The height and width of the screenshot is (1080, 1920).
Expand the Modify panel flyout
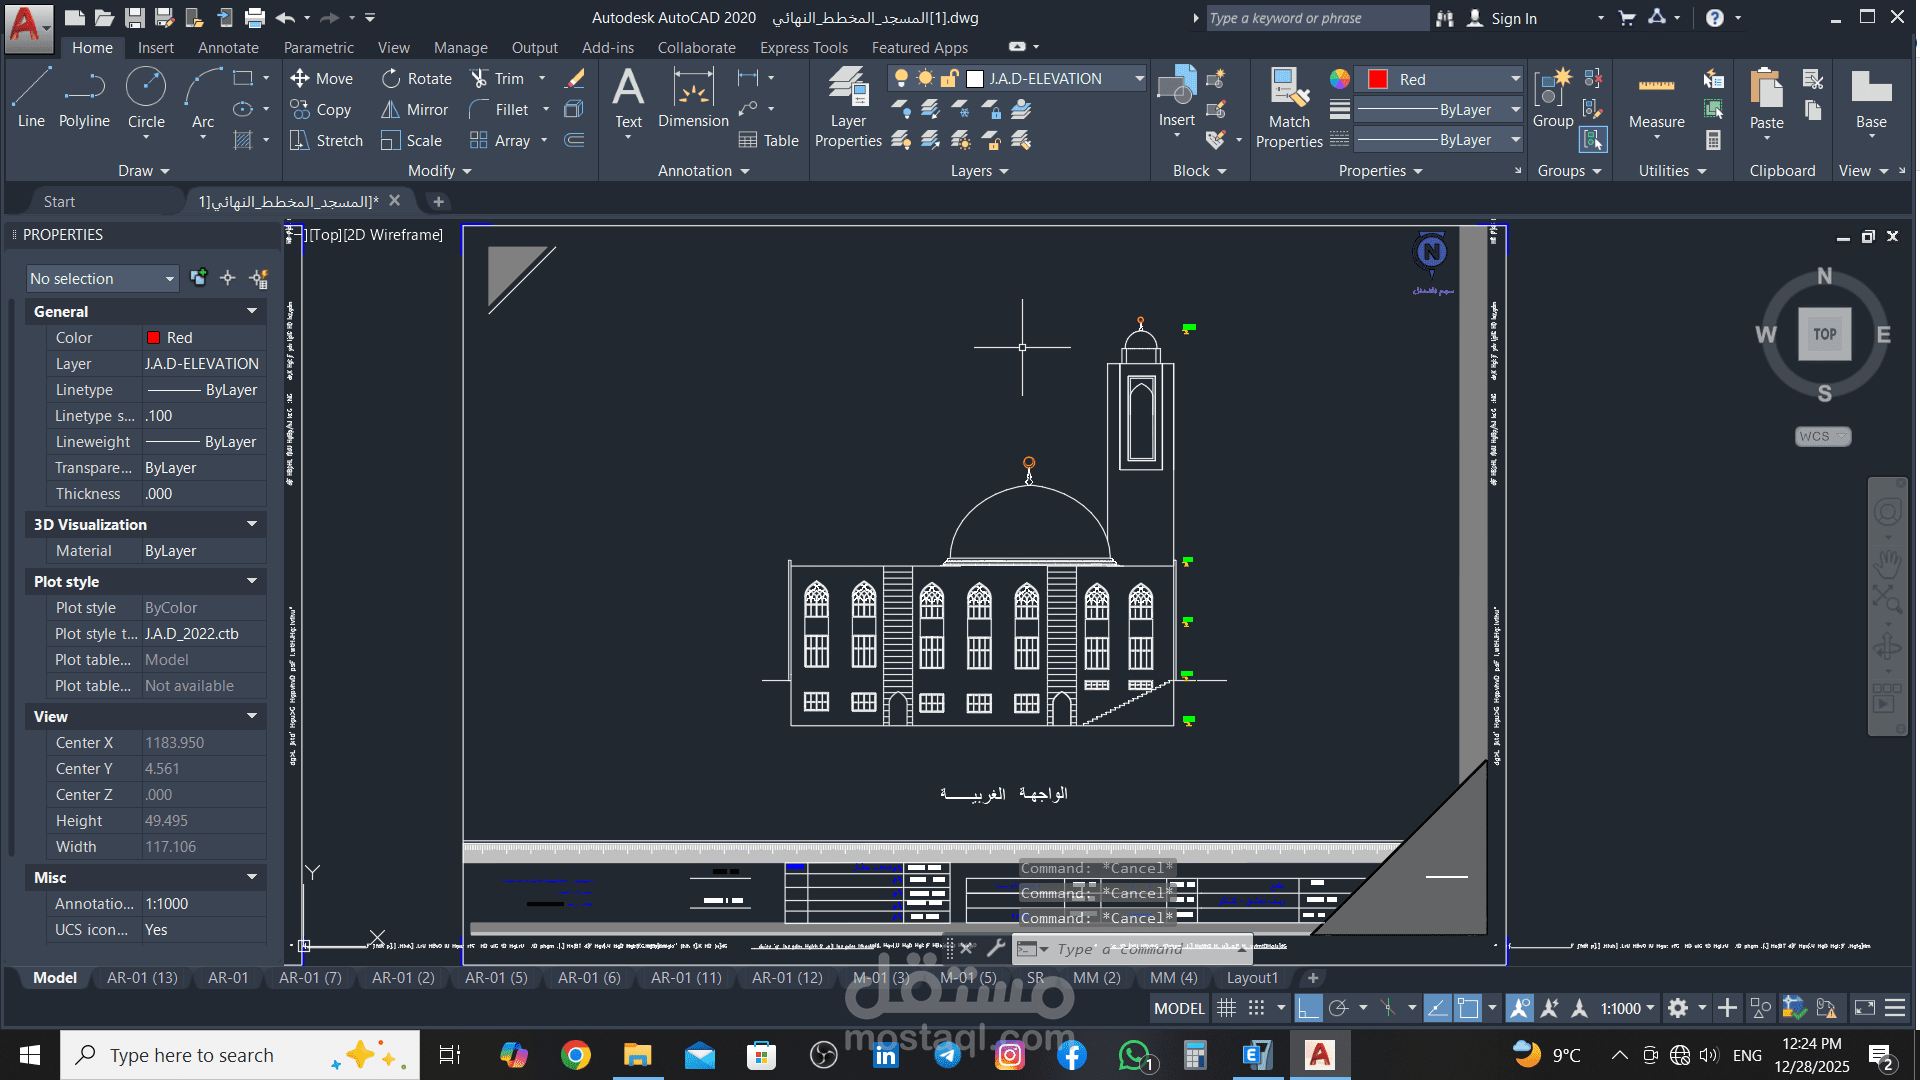[x=440, y=171]
